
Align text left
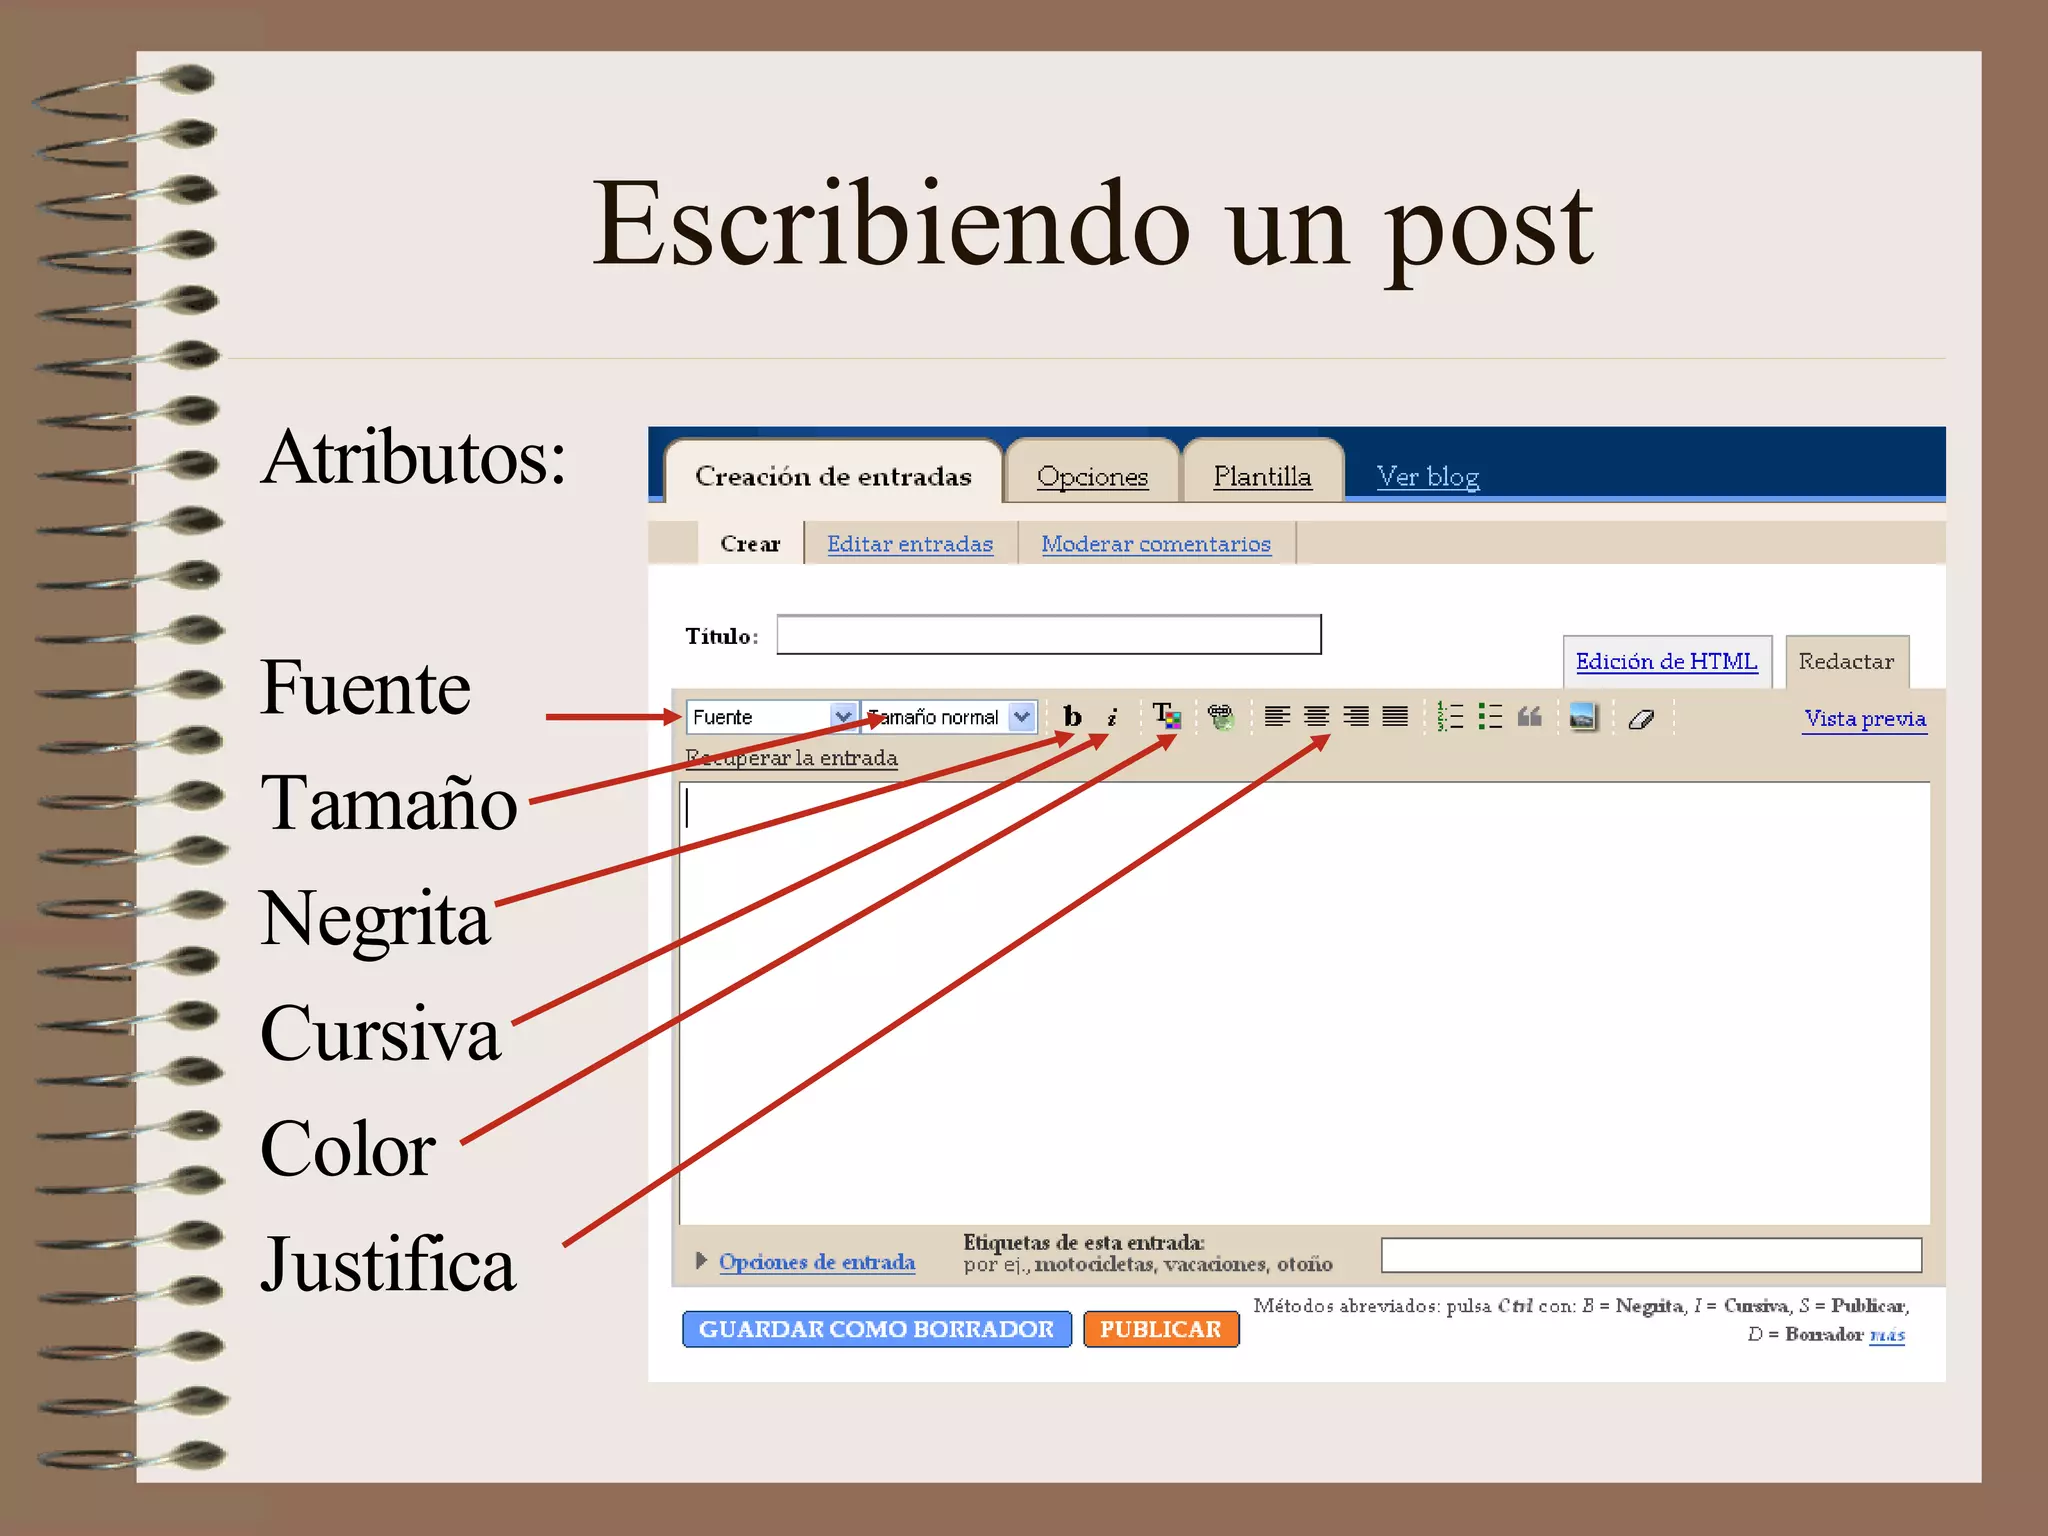1277,716
